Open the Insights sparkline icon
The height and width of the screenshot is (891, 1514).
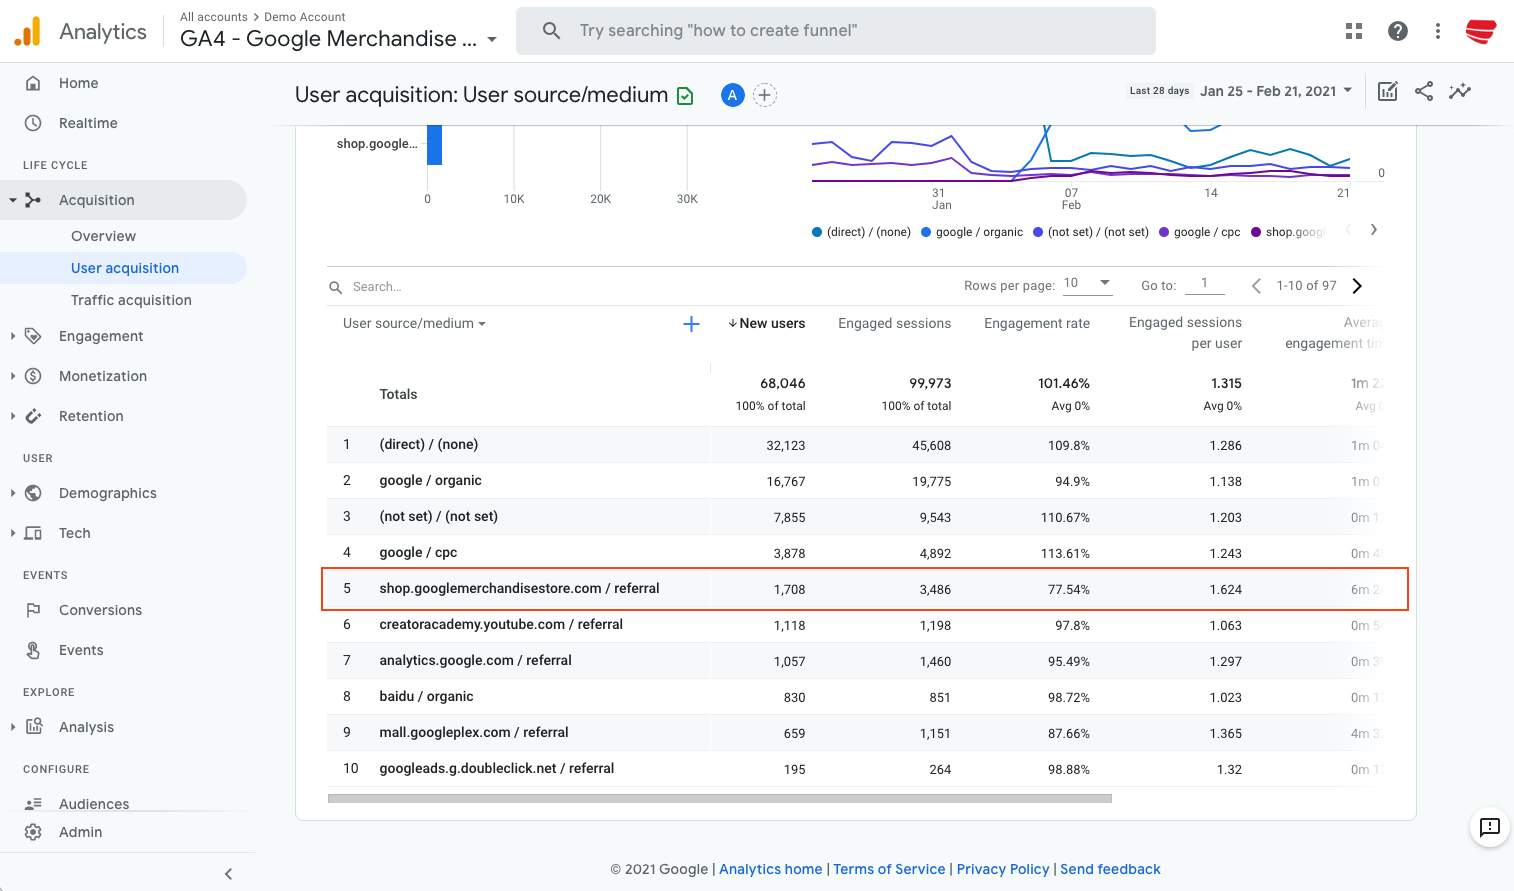coord(1460,91)
